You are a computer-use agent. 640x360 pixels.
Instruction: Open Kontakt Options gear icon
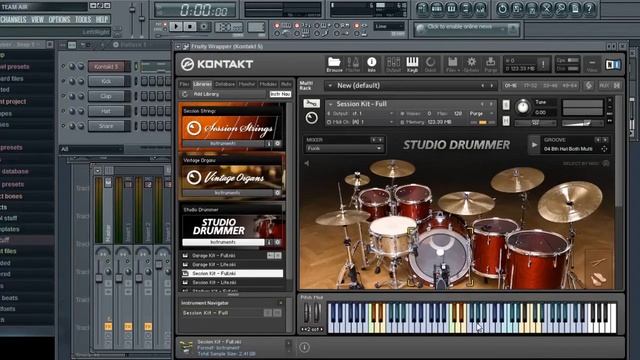[x=471, y=64]
